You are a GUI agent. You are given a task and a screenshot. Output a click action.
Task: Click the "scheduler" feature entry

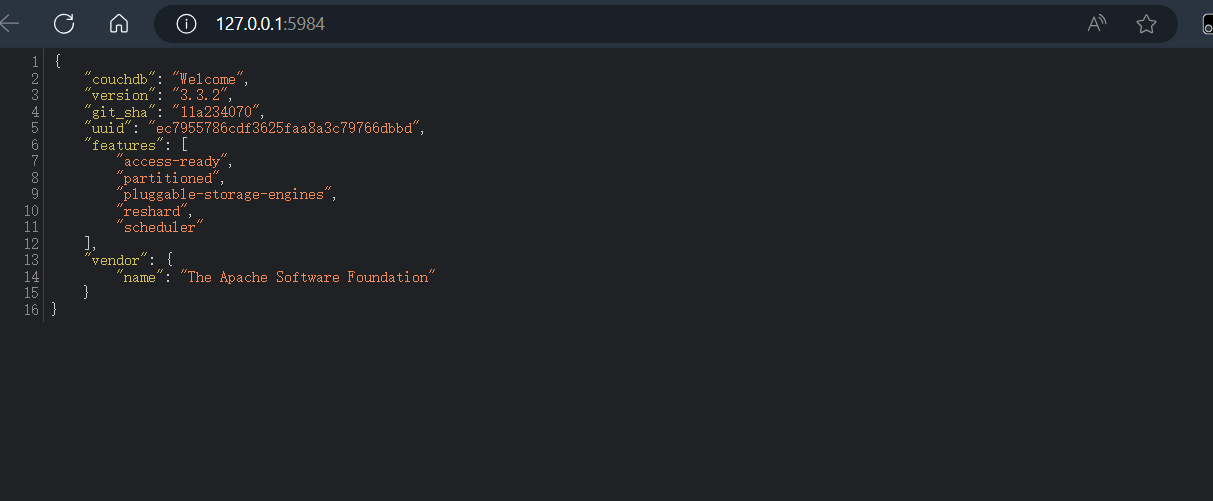160,227
